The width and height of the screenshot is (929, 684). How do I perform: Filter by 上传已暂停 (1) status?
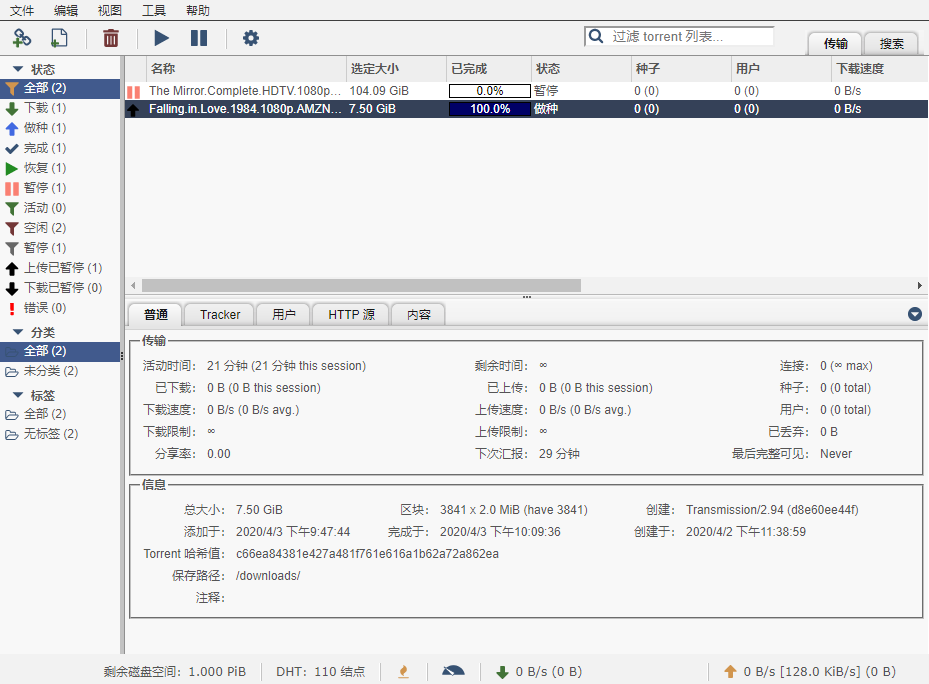click(x=60, y=268)
